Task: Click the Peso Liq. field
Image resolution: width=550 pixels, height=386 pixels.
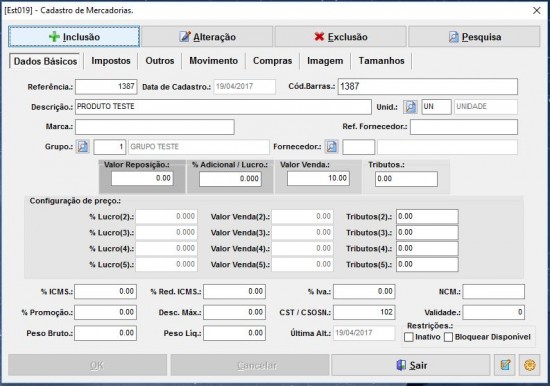Action: pos(234,333)
